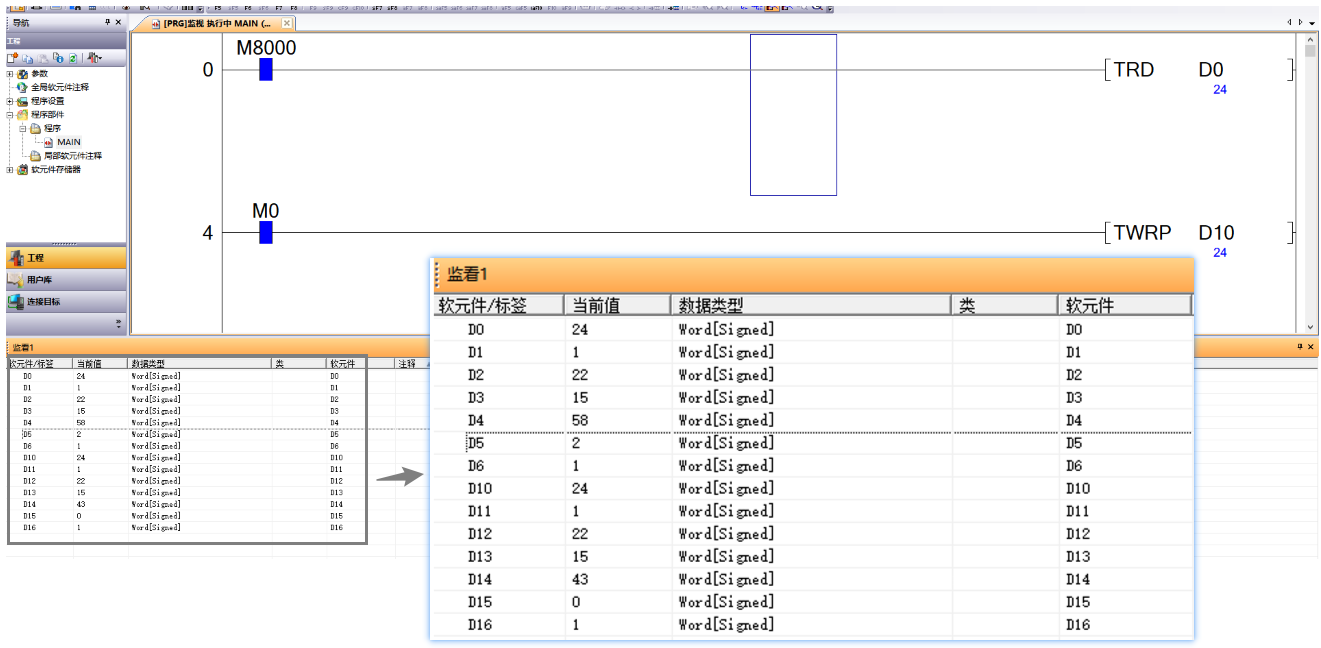
Task: Expand the 参数 tree node
Action: 10,74
